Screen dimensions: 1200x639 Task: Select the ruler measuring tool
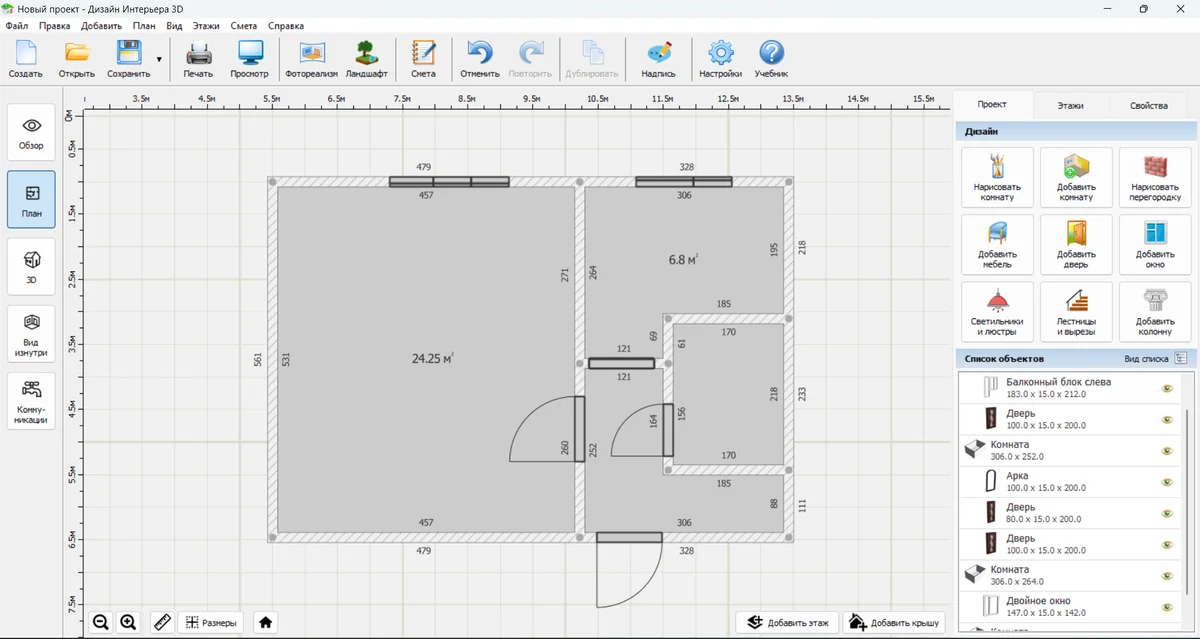[161, 622]
